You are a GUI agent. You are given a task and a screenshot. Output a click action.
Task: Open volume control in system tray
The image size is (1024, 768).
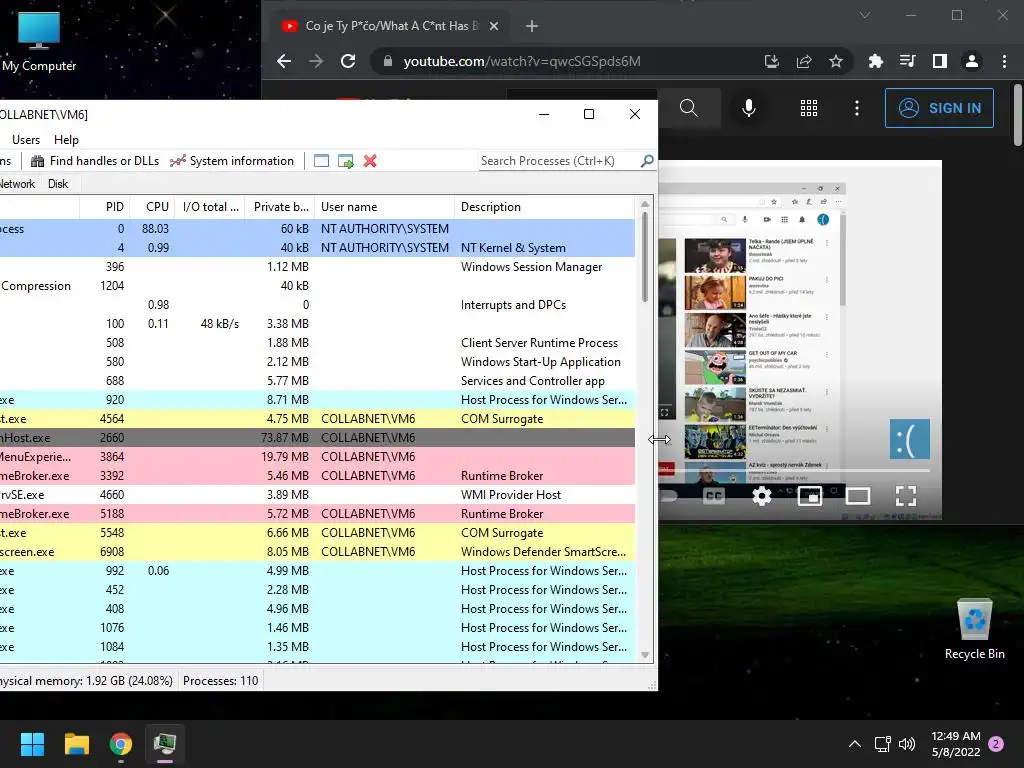coord(907,744)
